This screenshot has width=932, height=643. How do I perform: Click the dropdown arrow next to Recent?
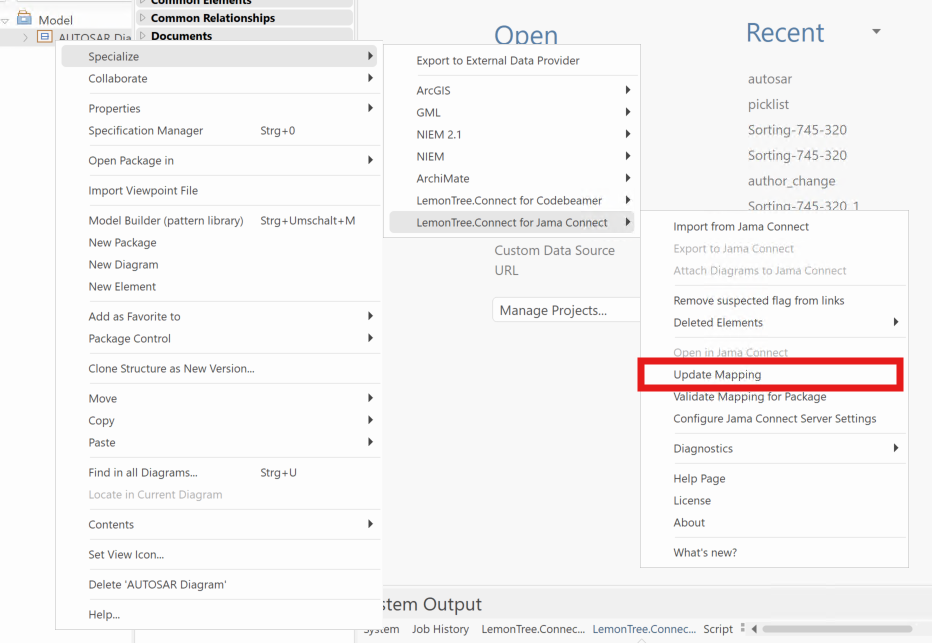pos(876,32)
